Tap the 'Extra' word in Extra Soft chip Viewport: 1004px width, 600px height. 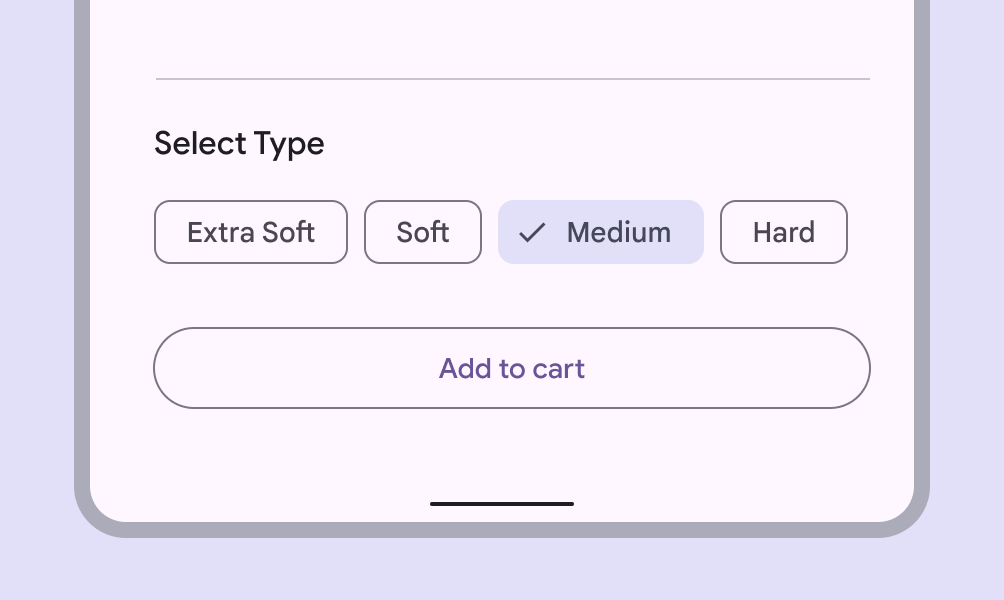coord(216,232)
